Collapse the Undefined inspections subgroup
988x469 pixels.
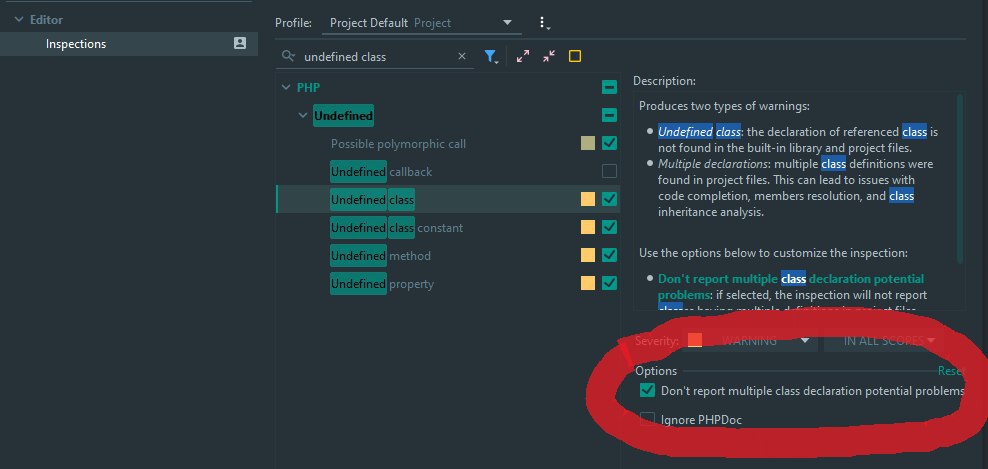coord(304,116)
